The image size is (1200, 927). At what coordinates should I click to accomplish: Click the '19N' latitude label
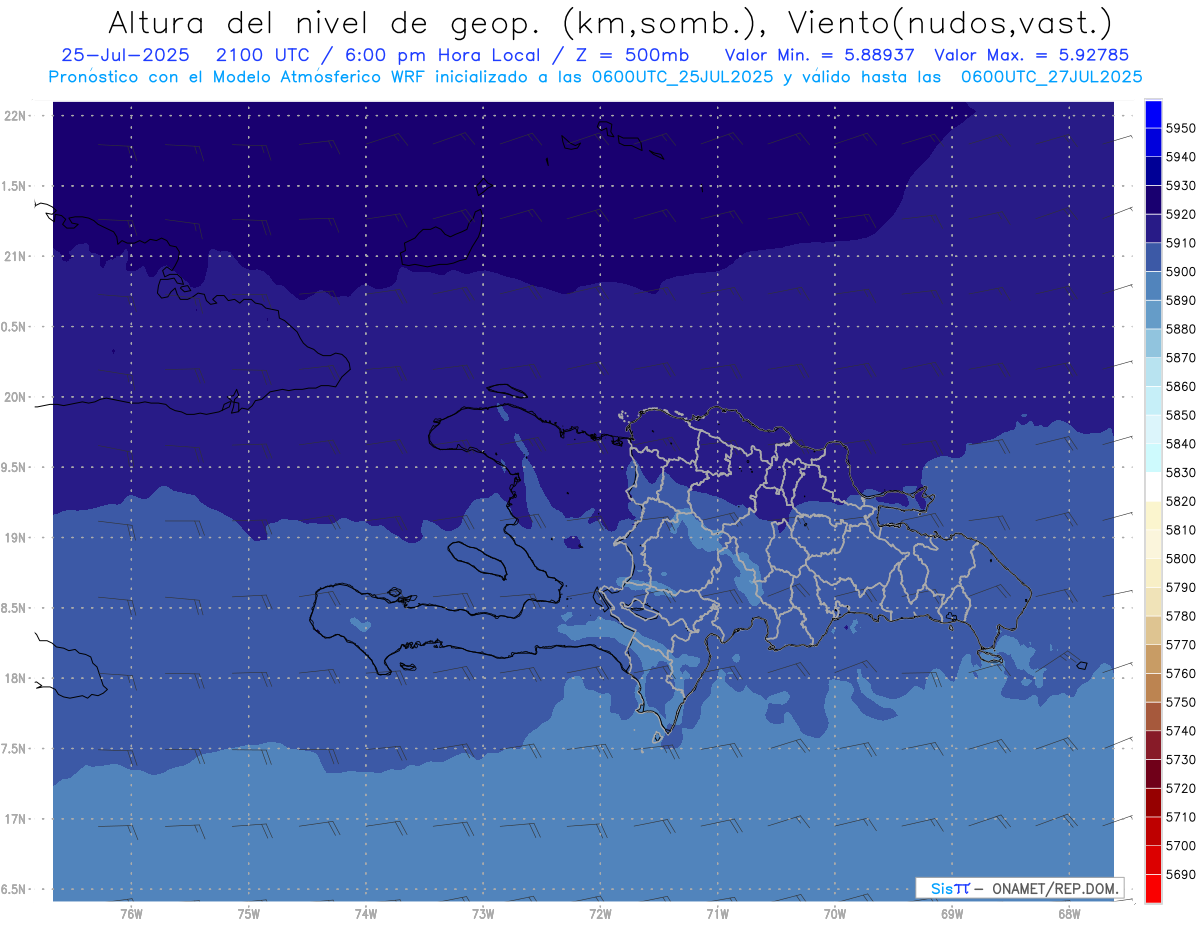tap(15, 537)
